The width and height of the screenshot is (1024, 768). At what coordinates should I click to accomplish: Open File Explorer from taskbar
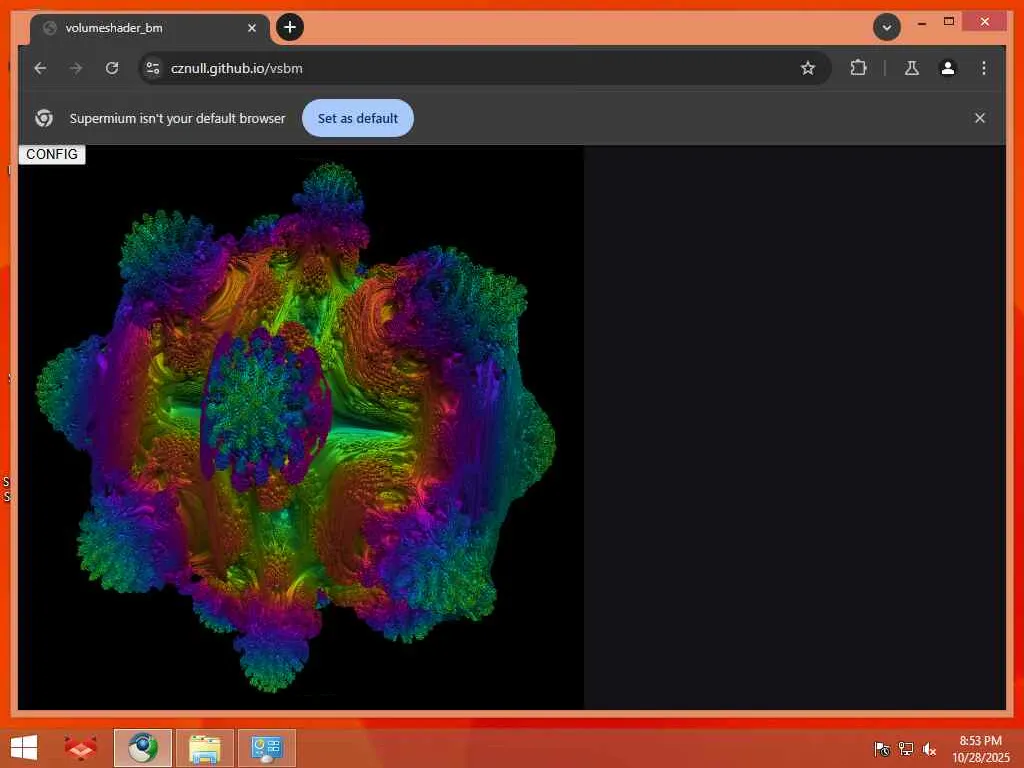click(204, 748)
